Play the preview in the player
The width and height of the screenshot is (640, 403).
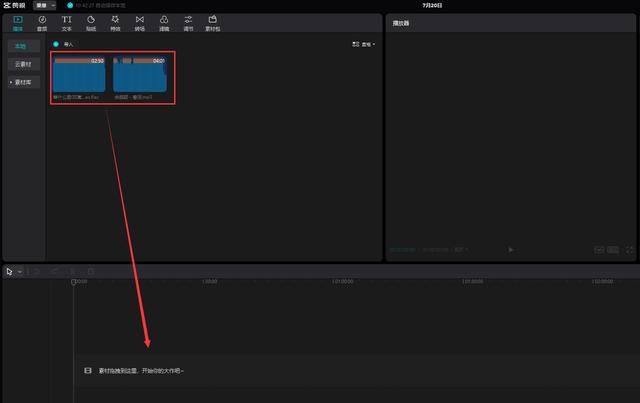[x=511, y=249]
